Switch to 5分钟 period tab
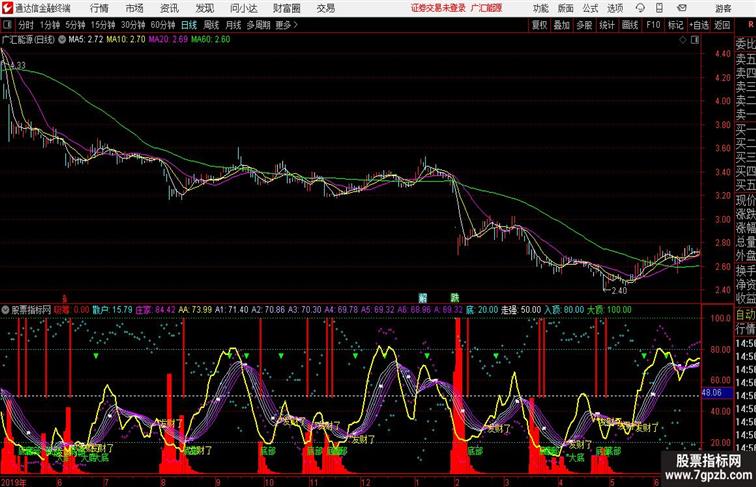This screenshot has height=487, width=756. point(75,25)
